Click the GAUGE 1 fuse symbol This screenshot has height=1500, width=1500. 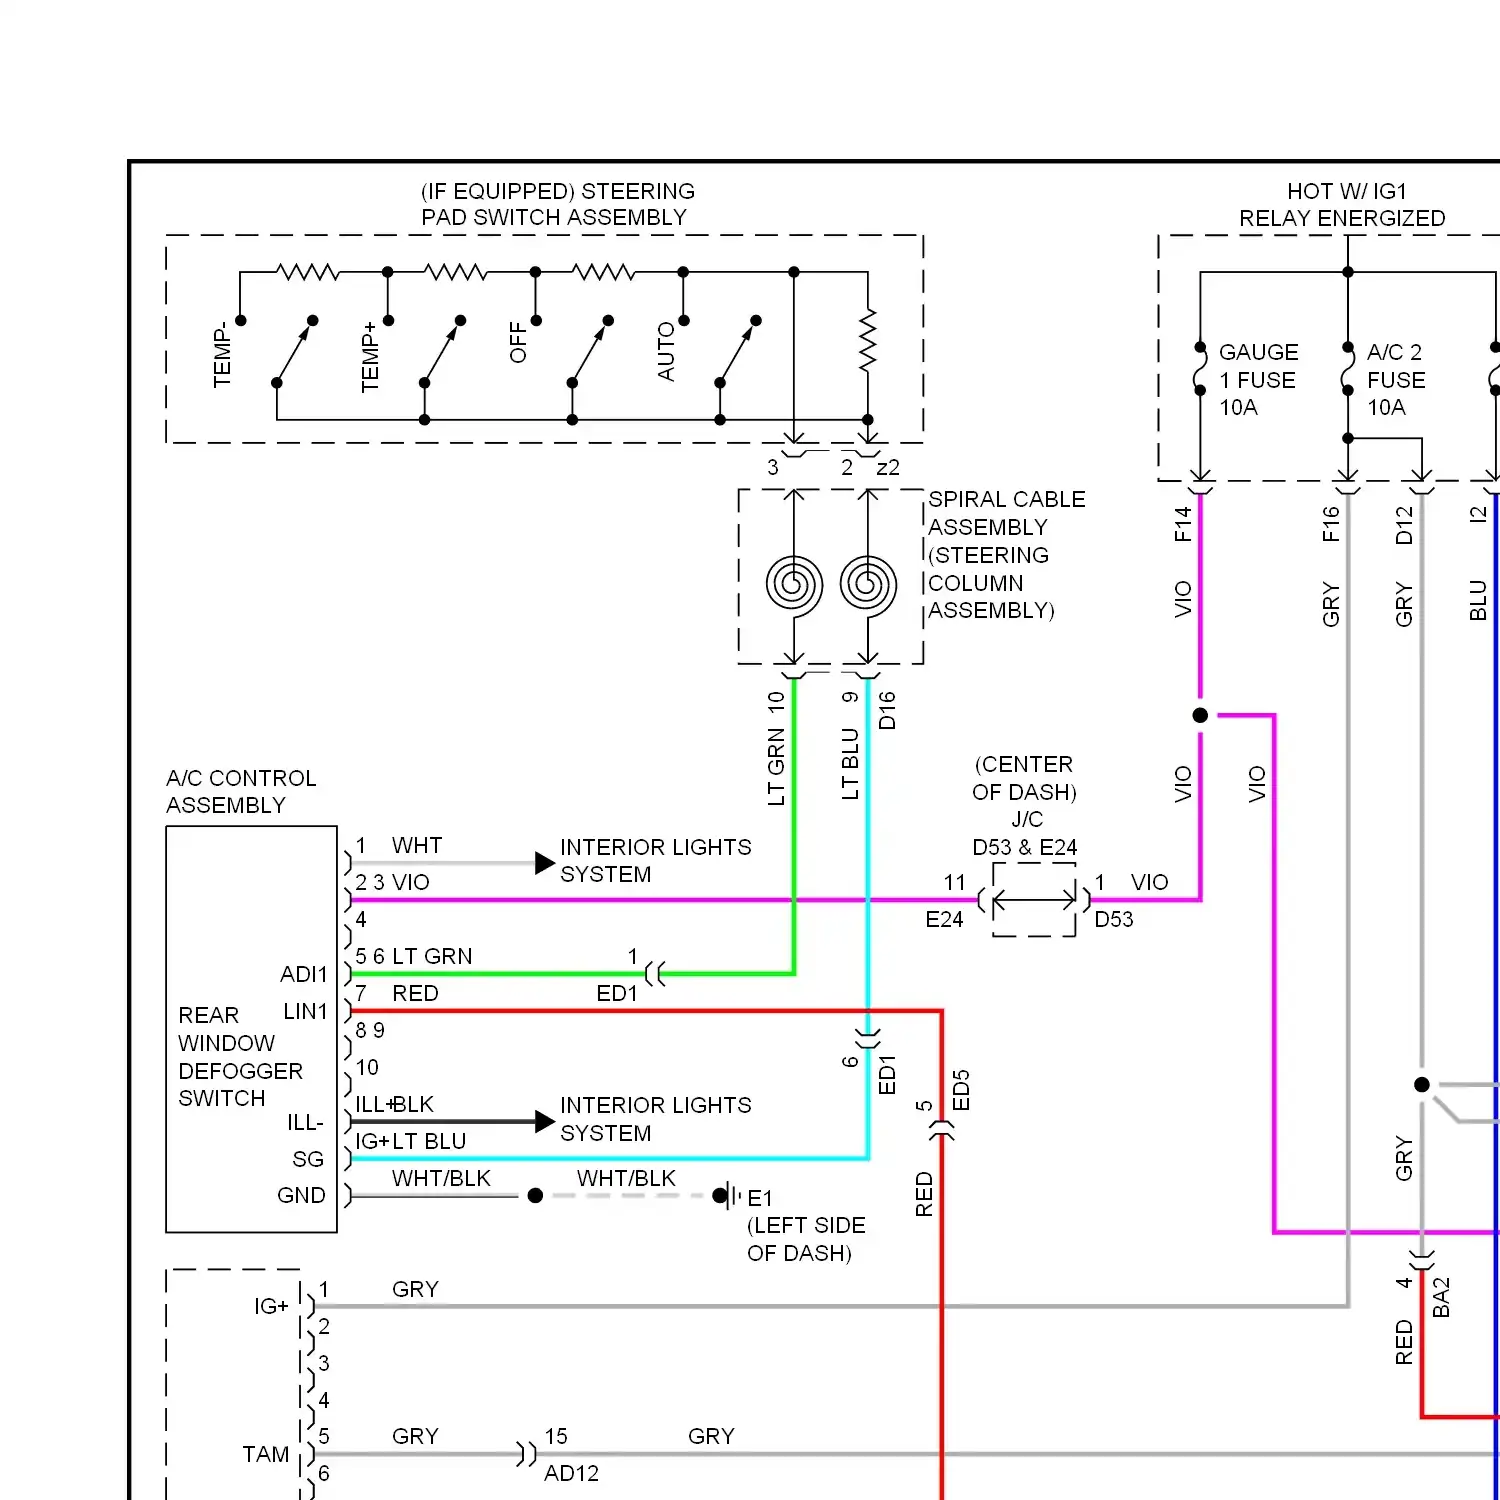pos(1200,369)
